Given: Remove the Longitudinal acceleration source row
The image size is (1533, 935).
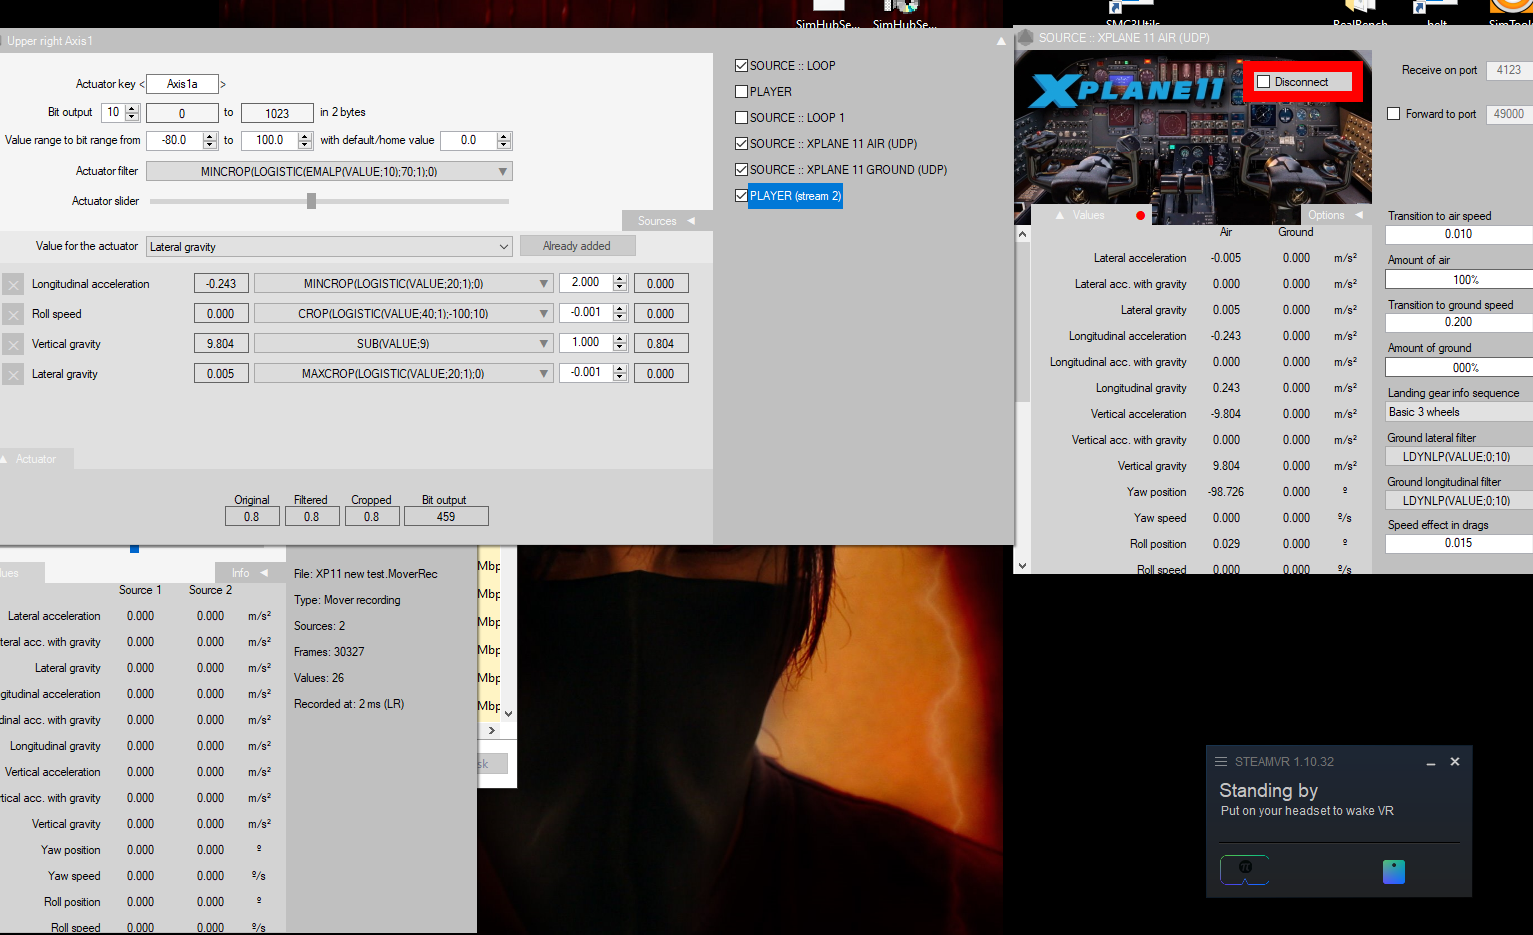Looking at the screenshot, I should [13, 284].
